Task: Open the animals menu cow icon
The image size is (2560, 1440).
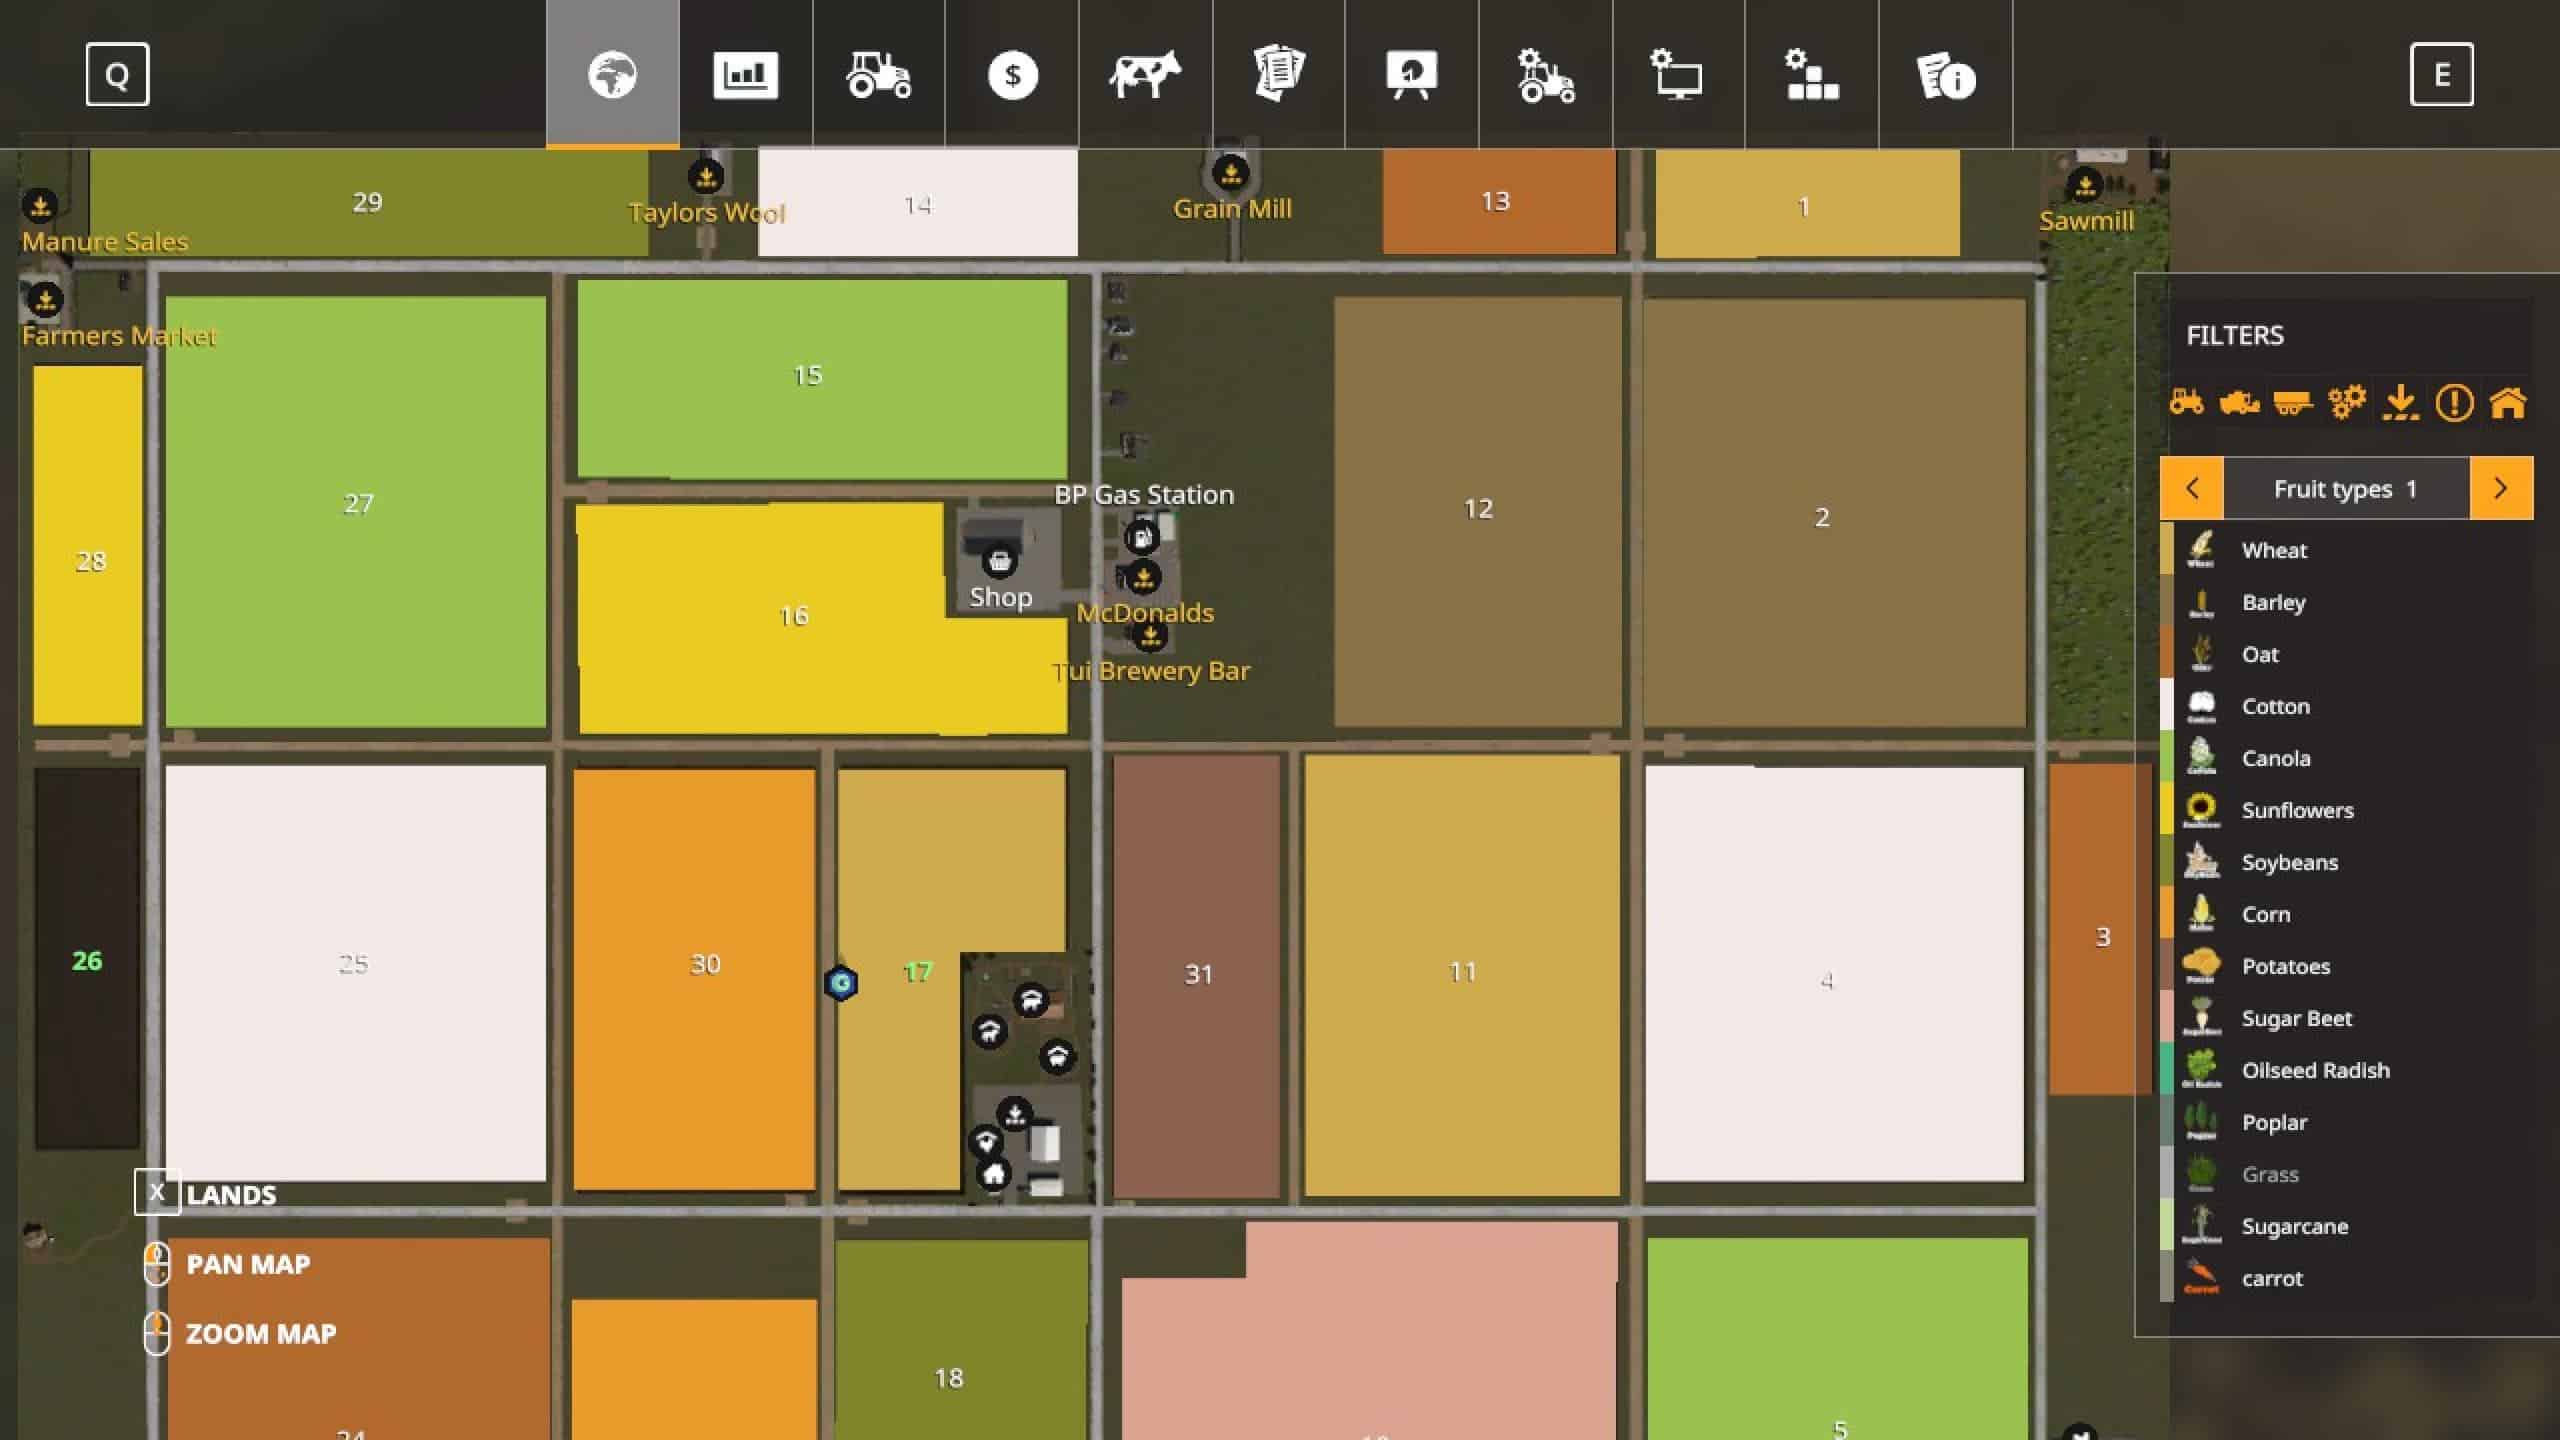Action: [x=1145, y=75]
